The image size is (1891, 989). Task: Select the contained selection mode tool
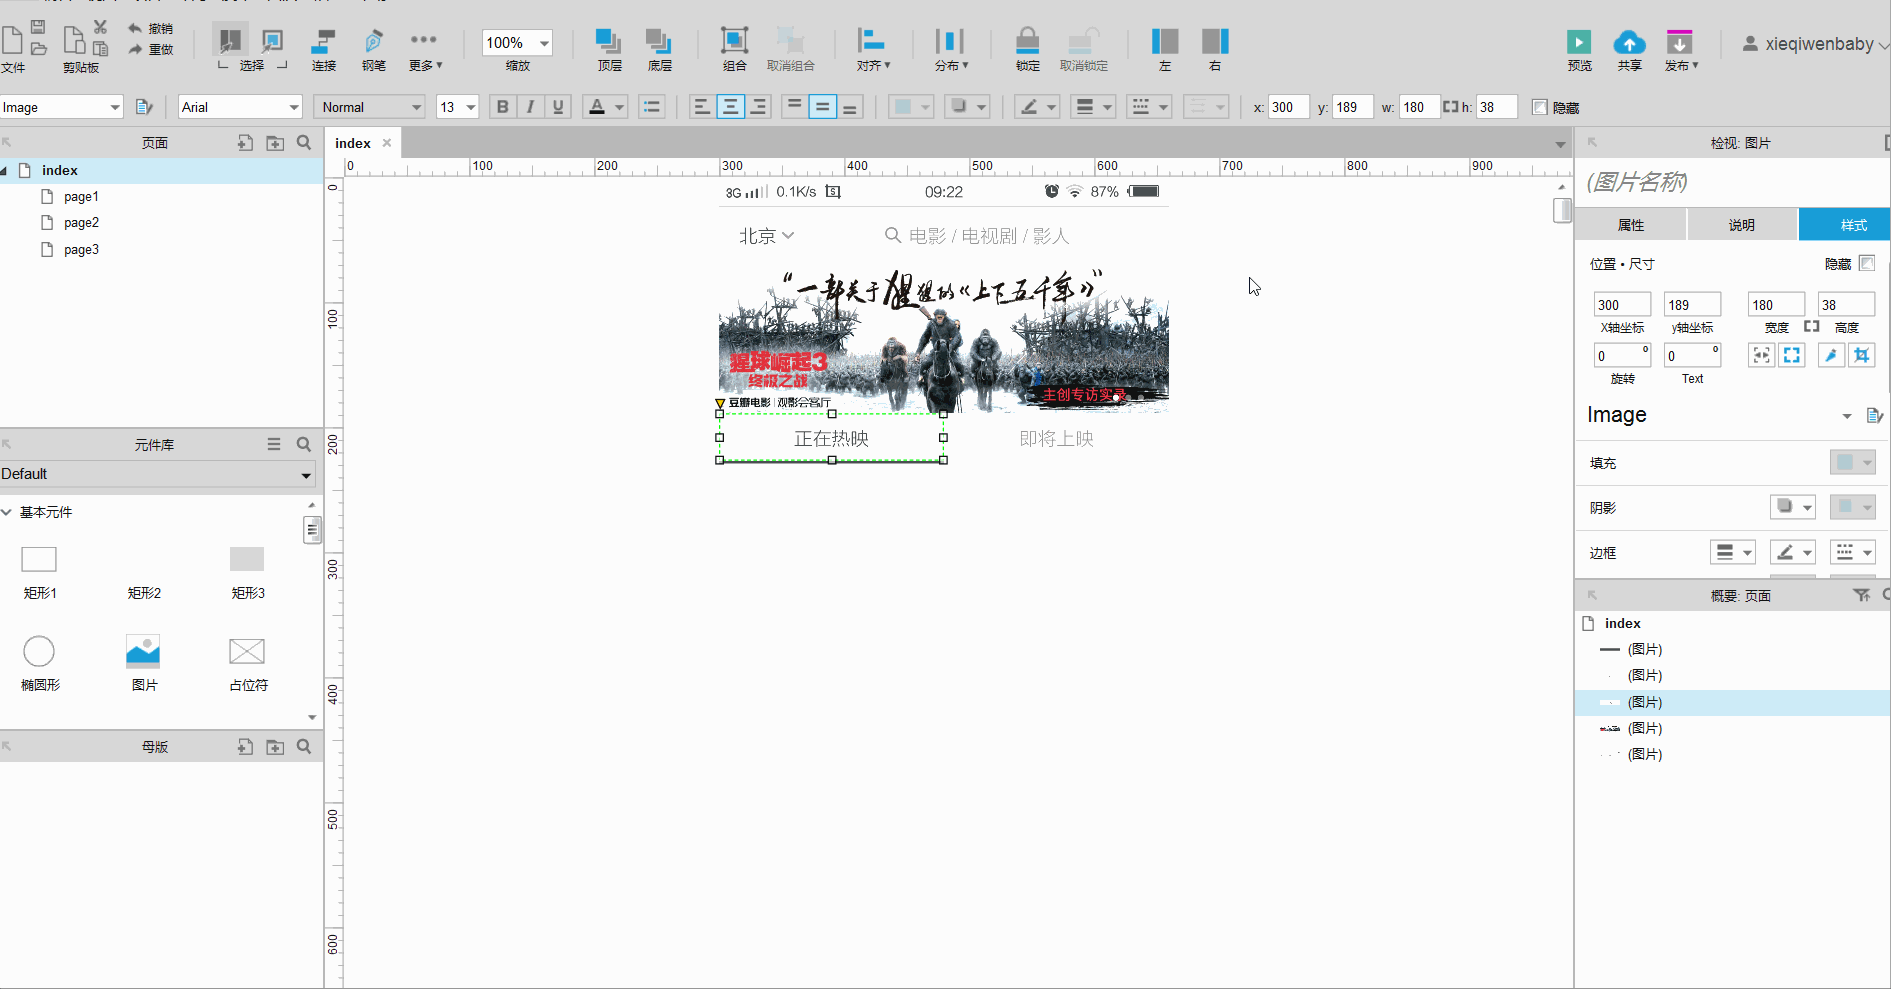[x=272, y=41]
